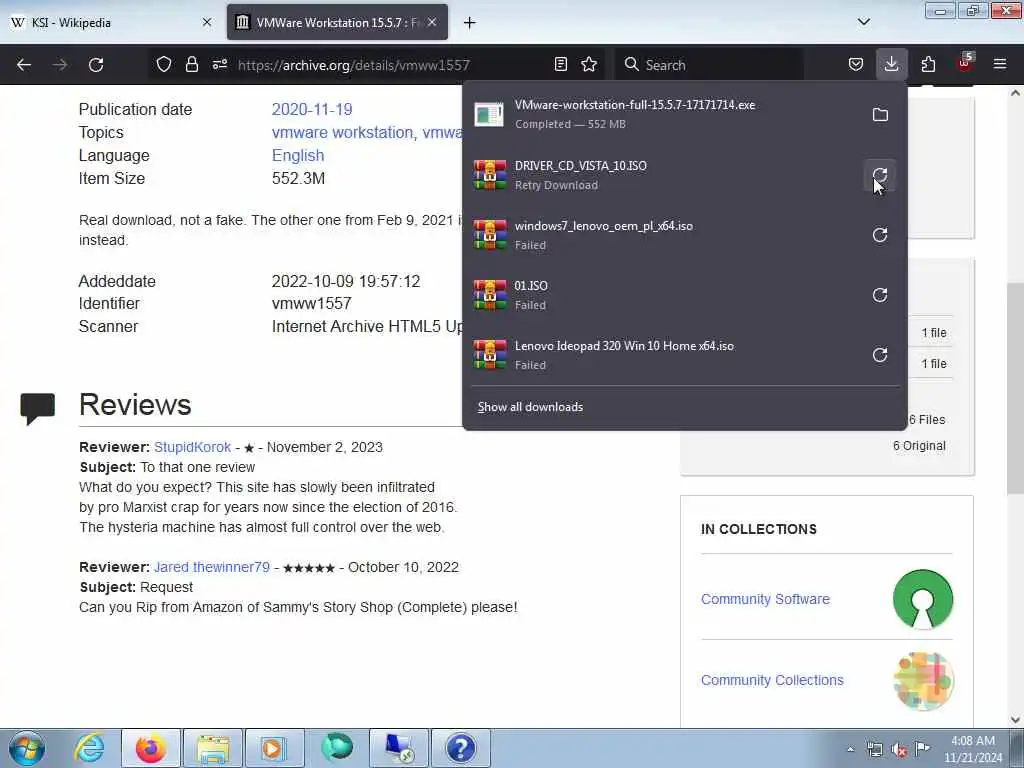This screenshot has width=1024, height=768.
Task: Click Community Software green logo thumbnail
Action: pos(923,599)
